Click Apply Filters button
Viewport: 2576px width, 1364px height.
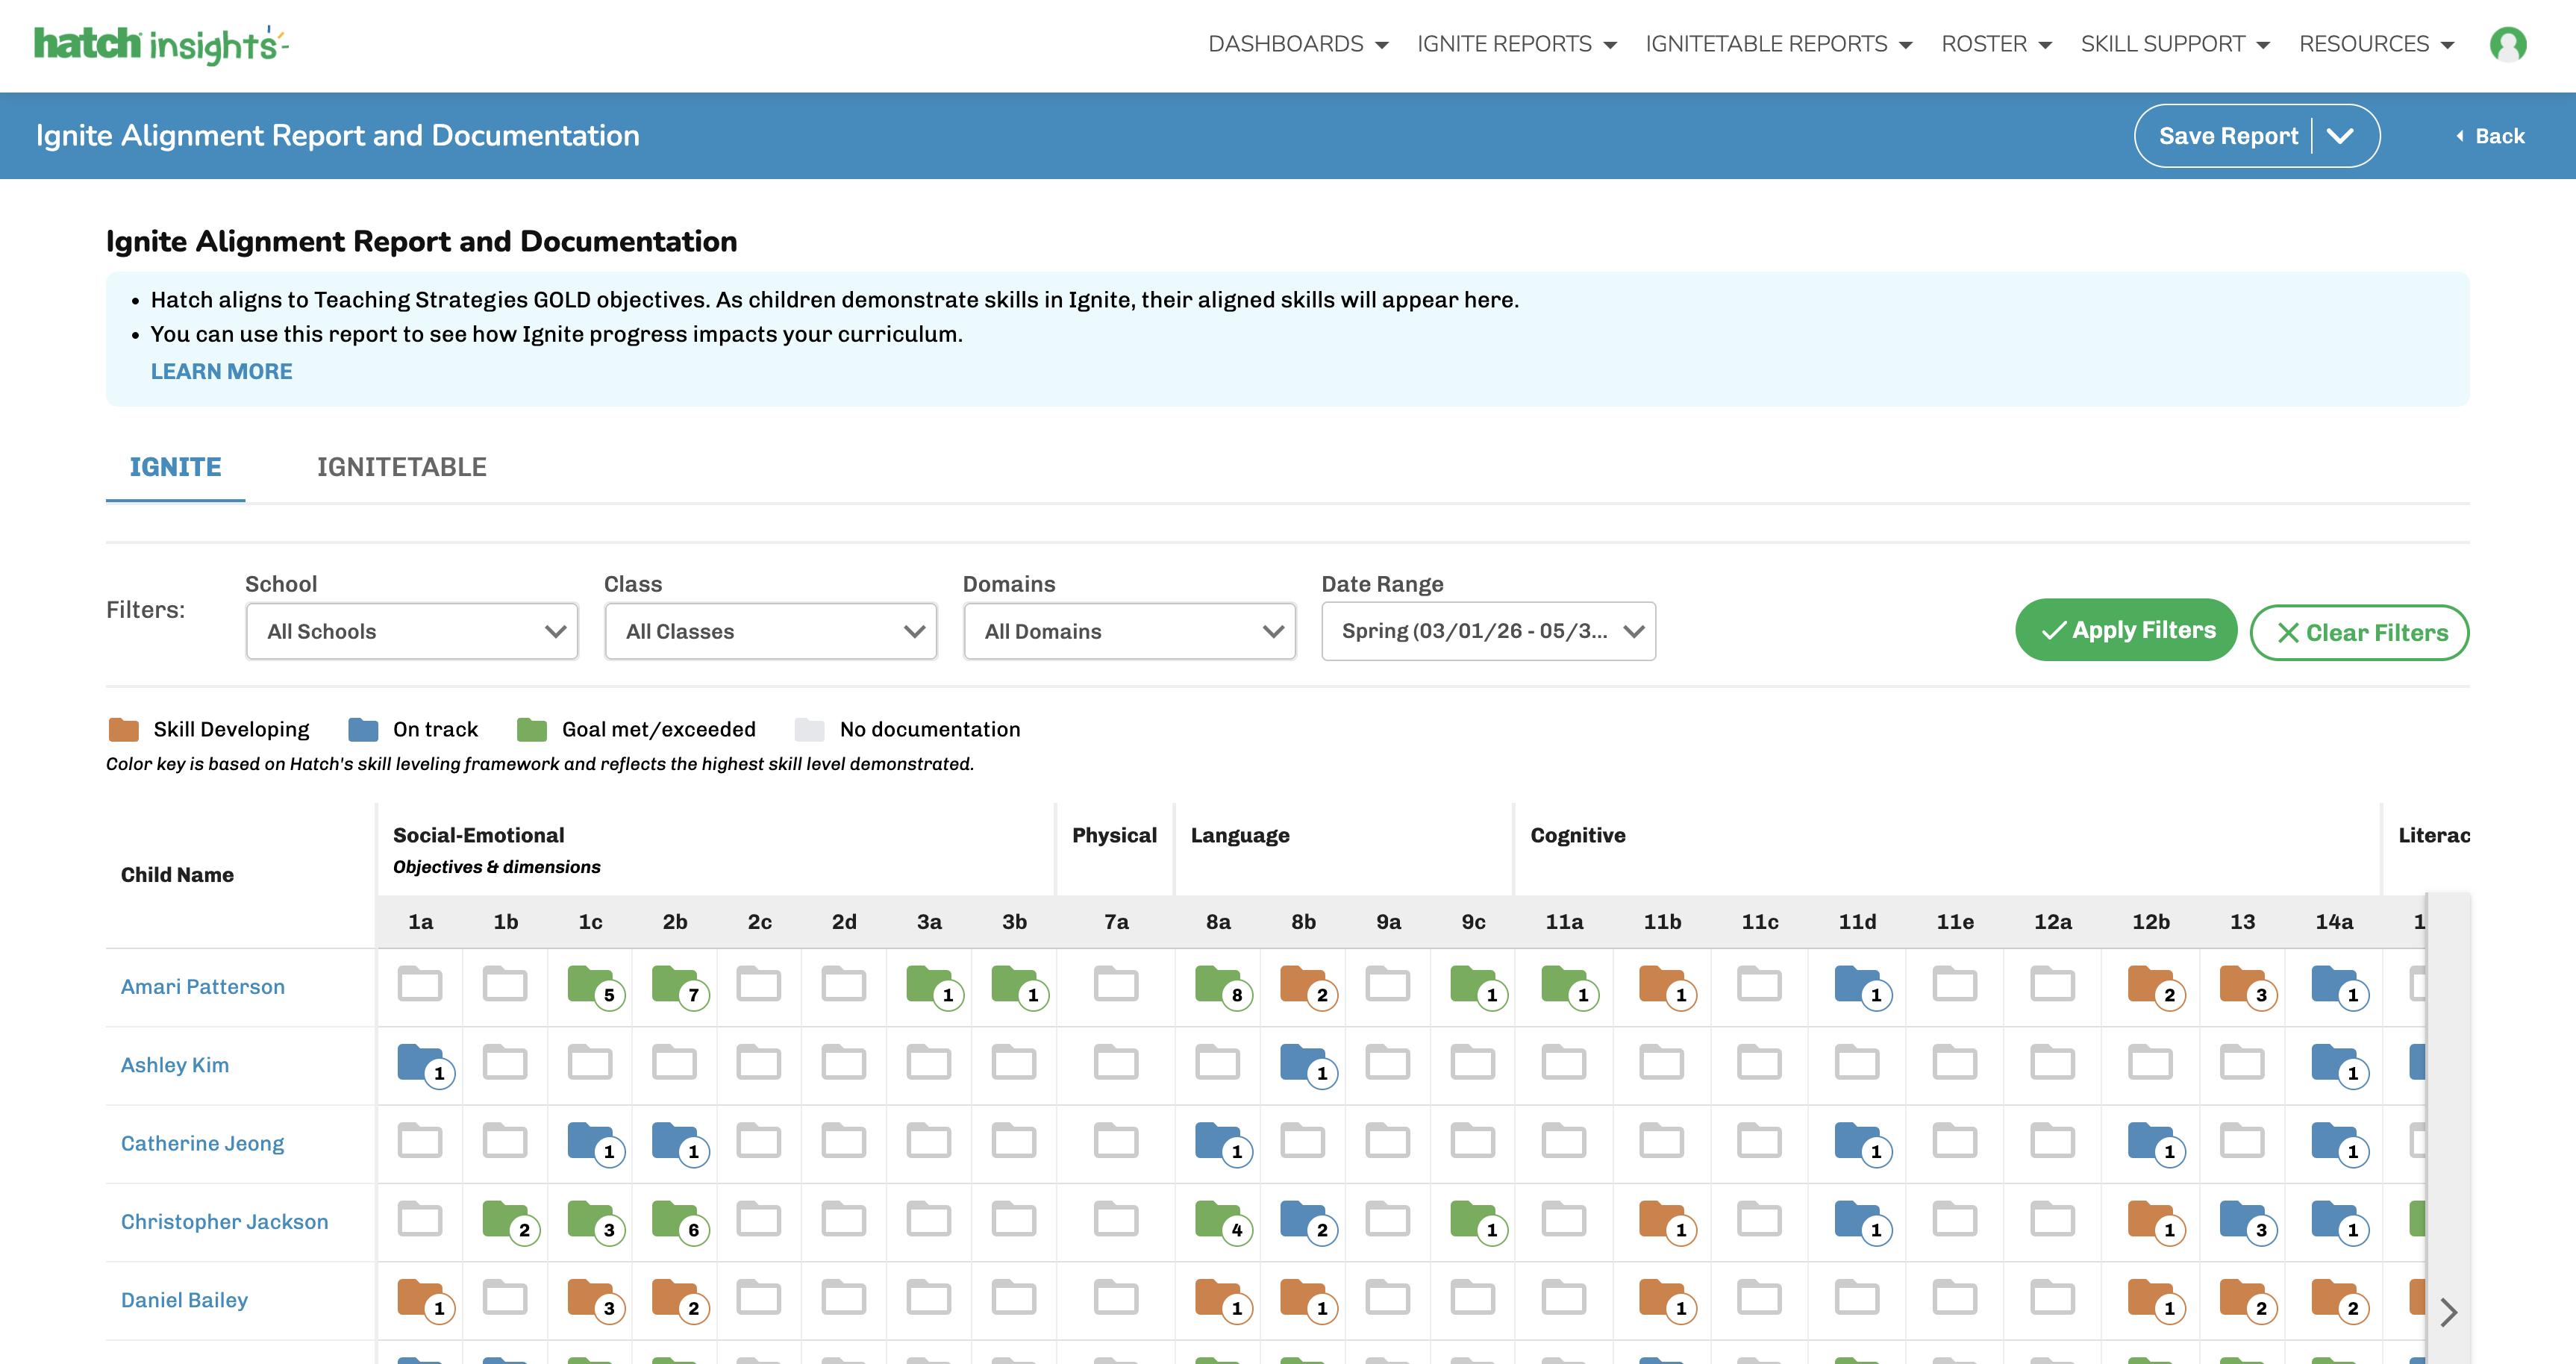pos(2125,630)
